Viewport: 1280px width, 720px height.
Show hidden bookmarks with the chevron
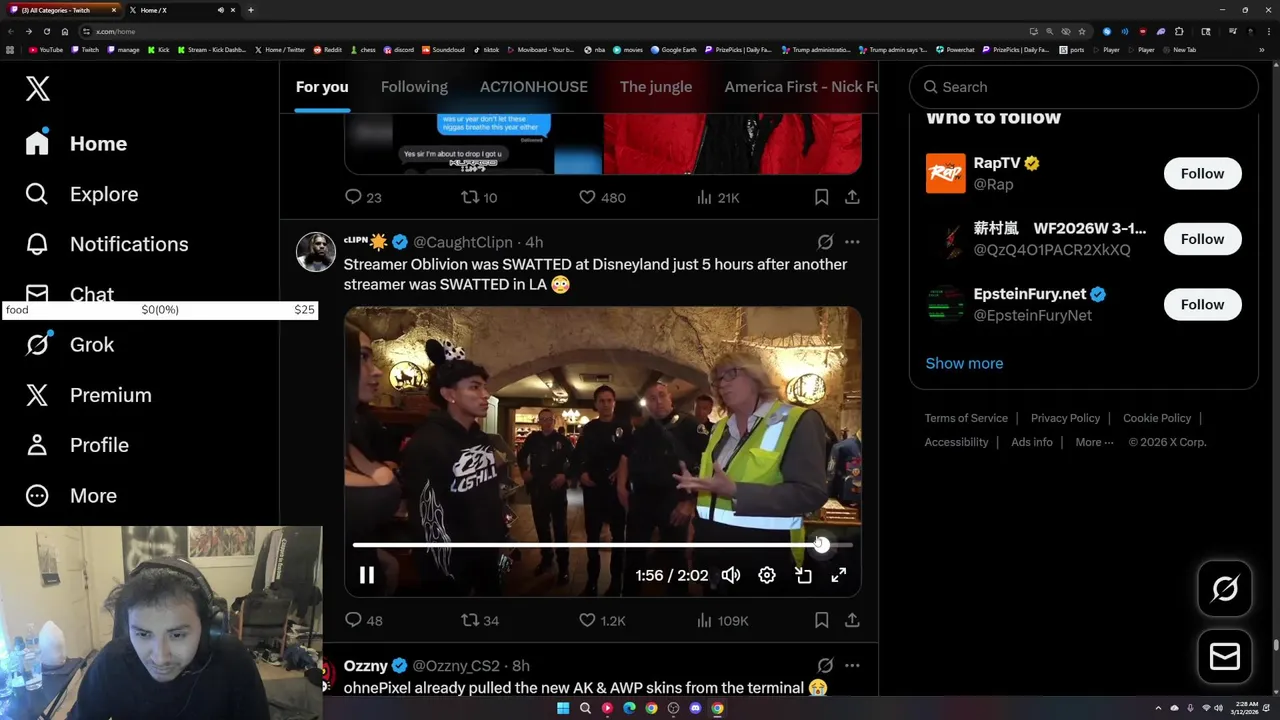point(1260,49)
